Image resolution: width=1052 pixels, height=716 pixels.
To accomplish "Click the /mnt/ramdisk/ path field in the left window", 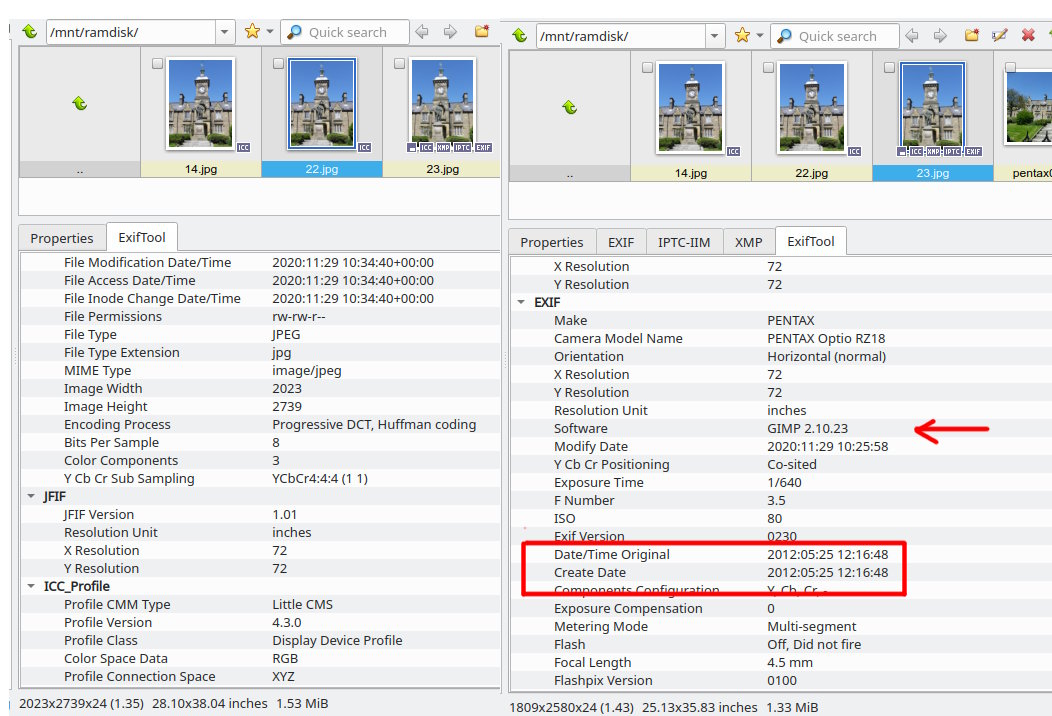I will pyautogui.click(x=131, y=32).
